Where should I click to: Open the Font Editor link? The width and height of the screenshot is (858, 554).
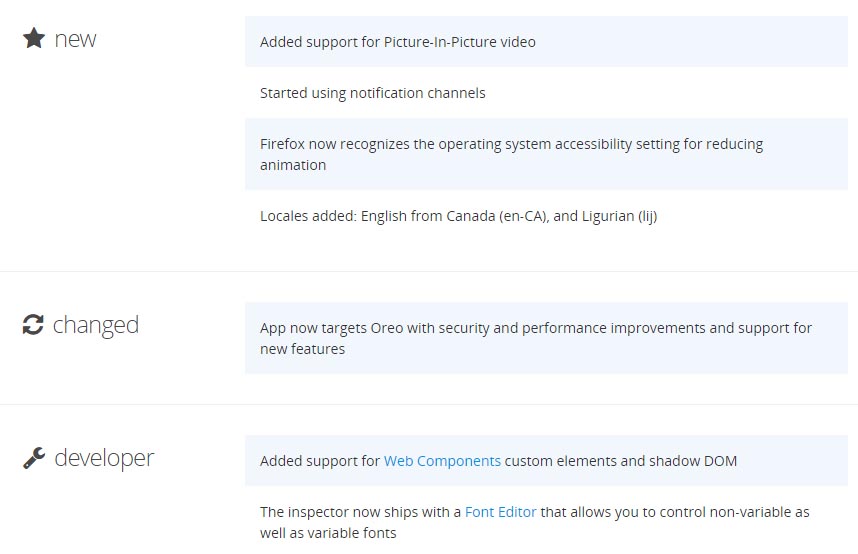[500, 512]
